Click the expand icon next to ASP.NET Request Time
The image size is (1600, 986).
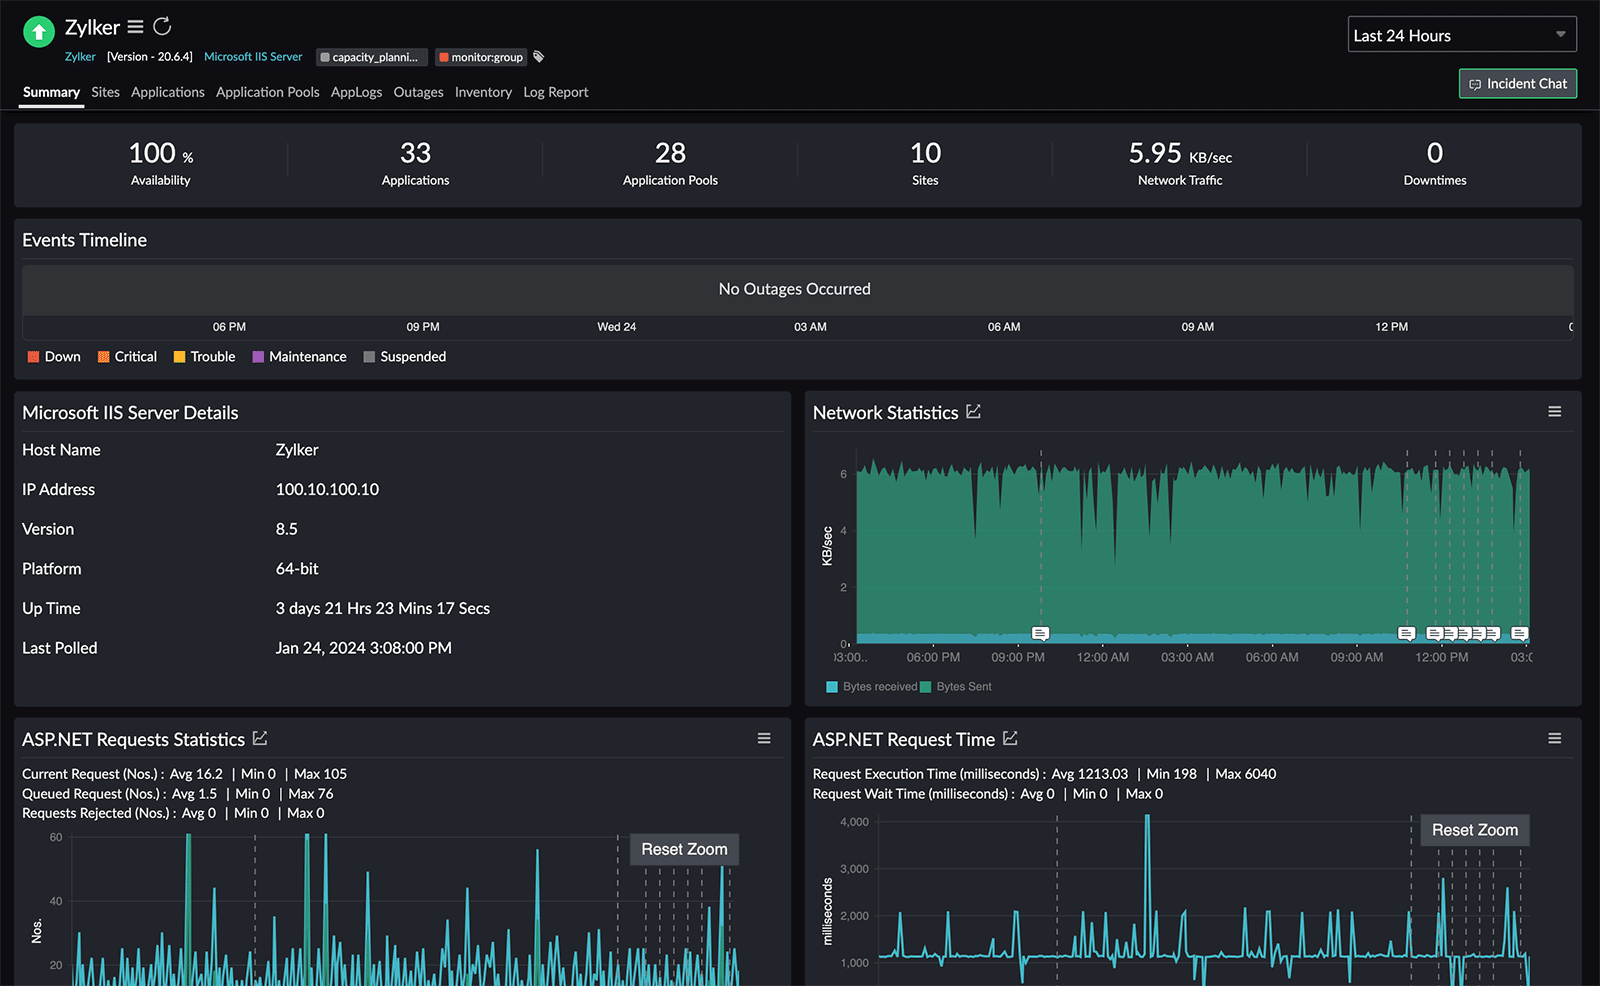(1012, 738)
